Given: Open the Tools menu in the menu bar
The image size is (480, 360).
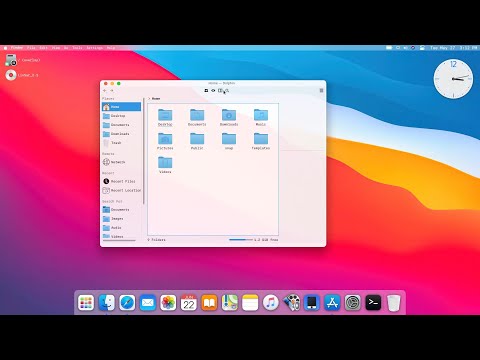Looking at the screenshot, I should click(77, 48).
